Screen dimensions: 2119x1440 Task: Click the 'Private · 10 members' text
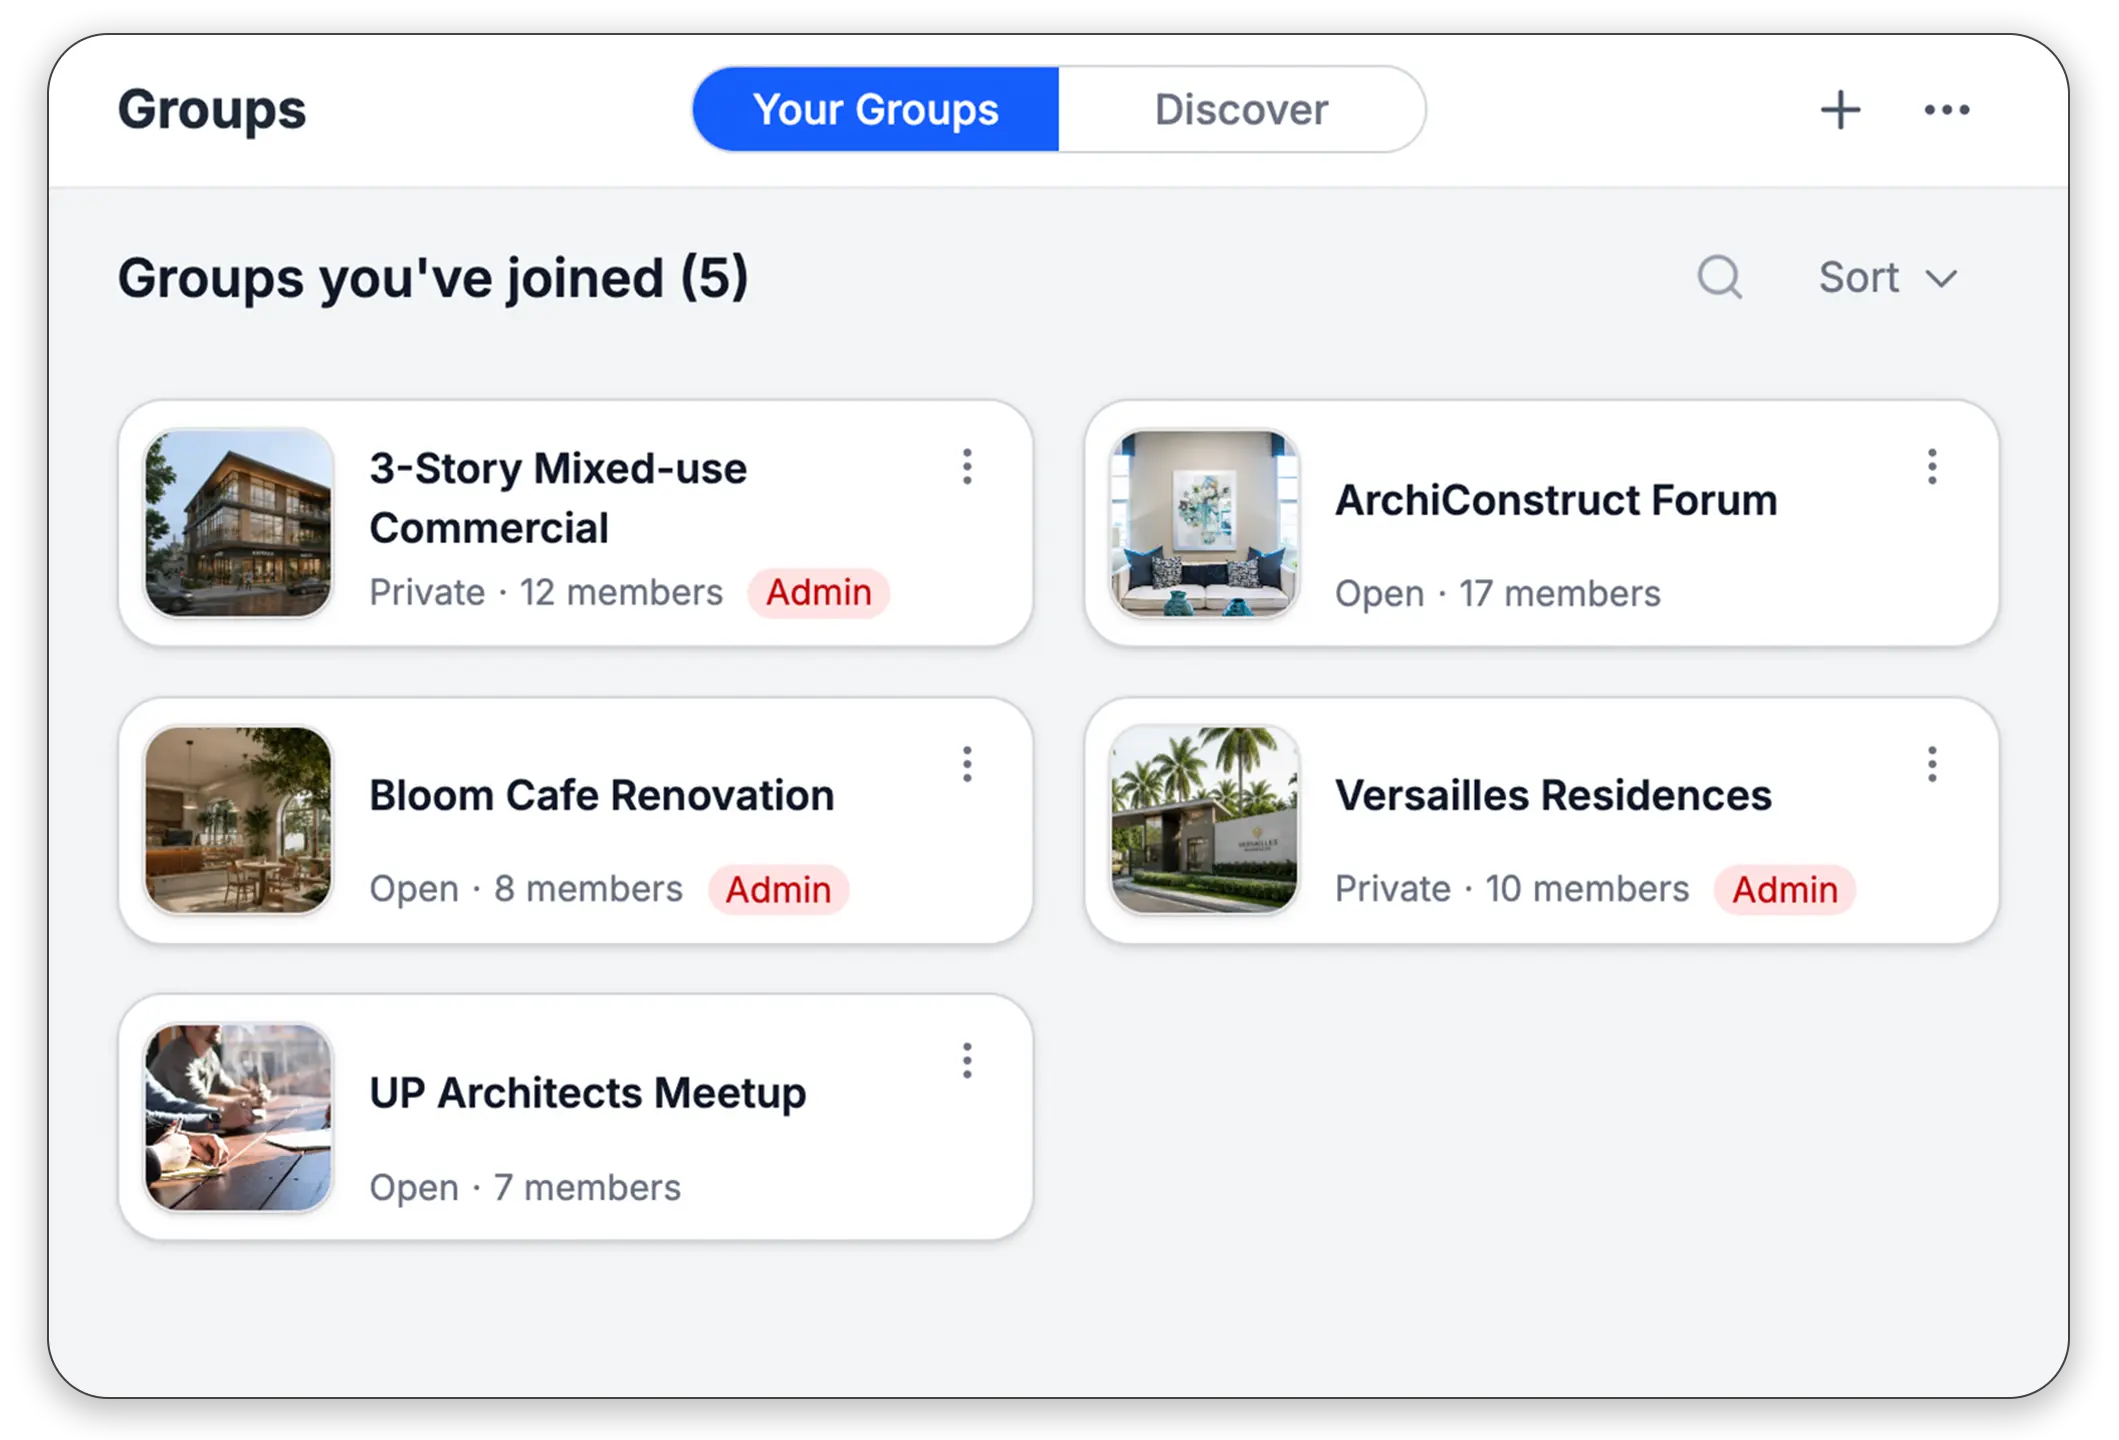pos(1512,889)
